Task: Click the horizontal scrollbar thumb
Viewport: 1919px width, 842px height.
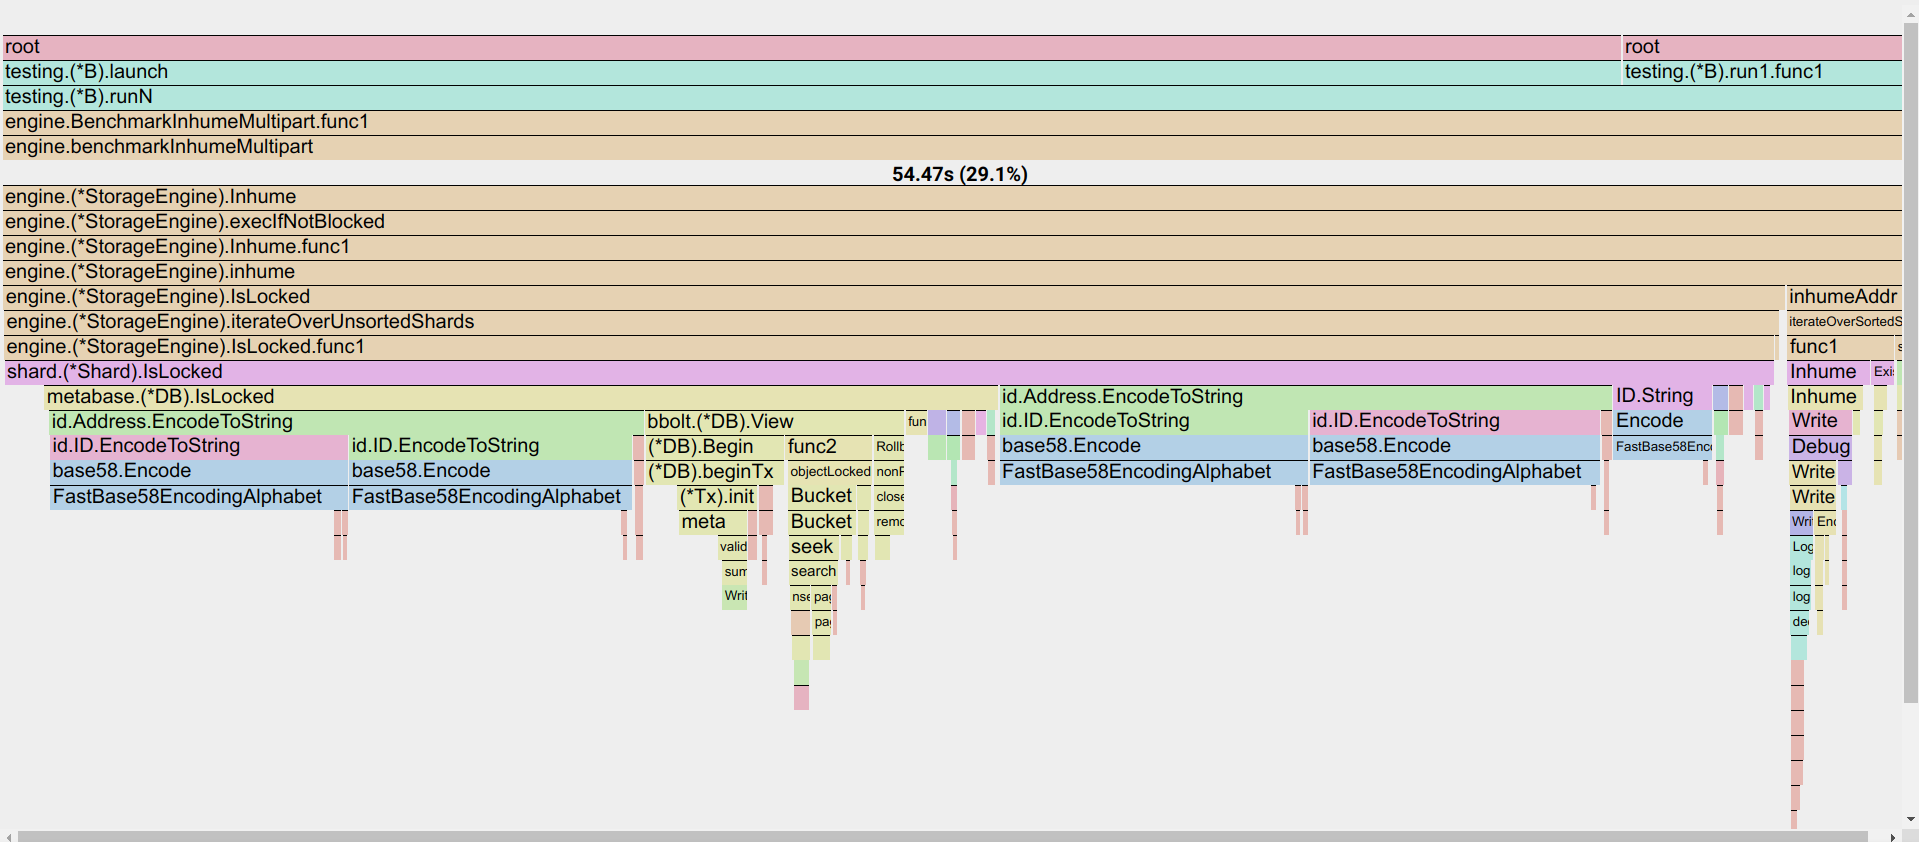Action: 942,836
